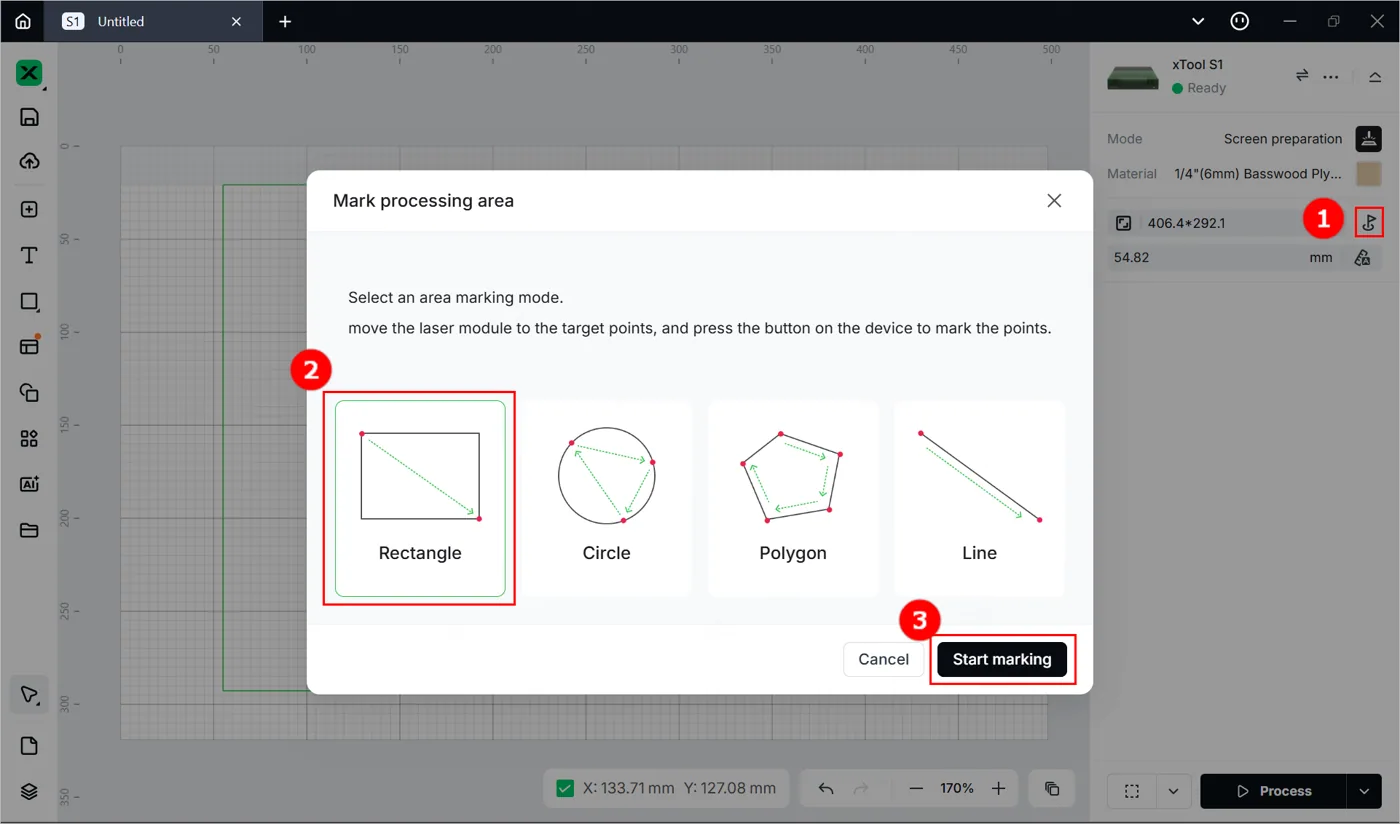Open the AI image generator tool
This screenshot has width=1400, height=824.
(29, 484)
